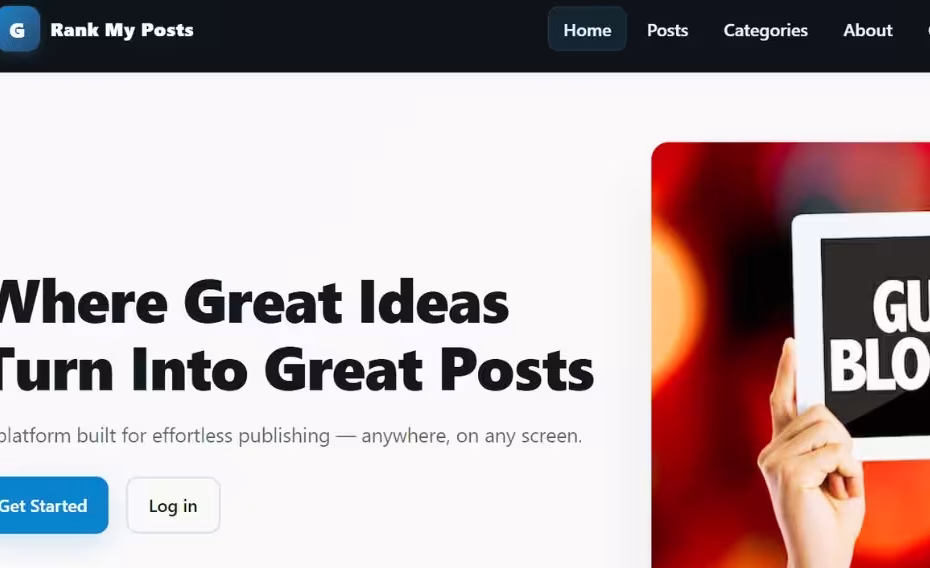
Task: Click the blue Get Started button
Action: coord(52,505)
